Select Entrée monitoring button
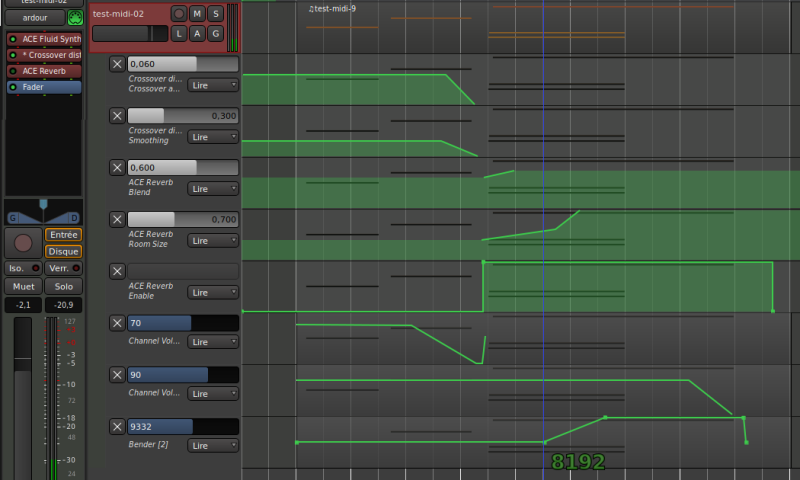 (63, 235)
